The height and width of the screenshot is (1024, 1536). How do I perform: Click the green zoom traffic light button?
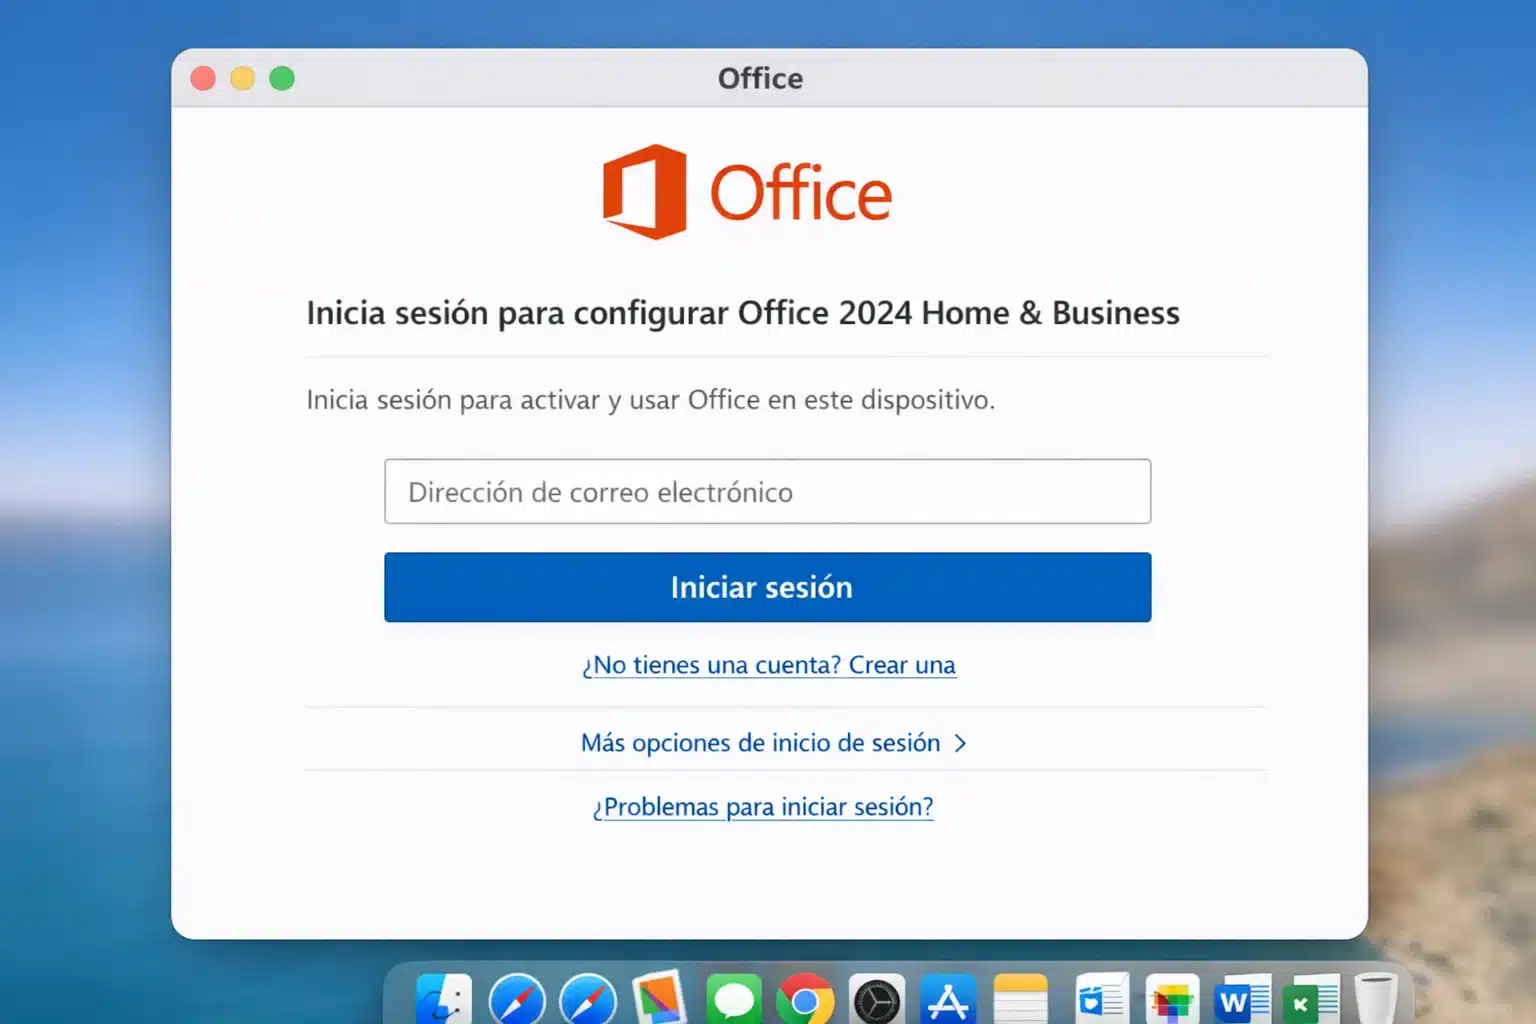283,78
